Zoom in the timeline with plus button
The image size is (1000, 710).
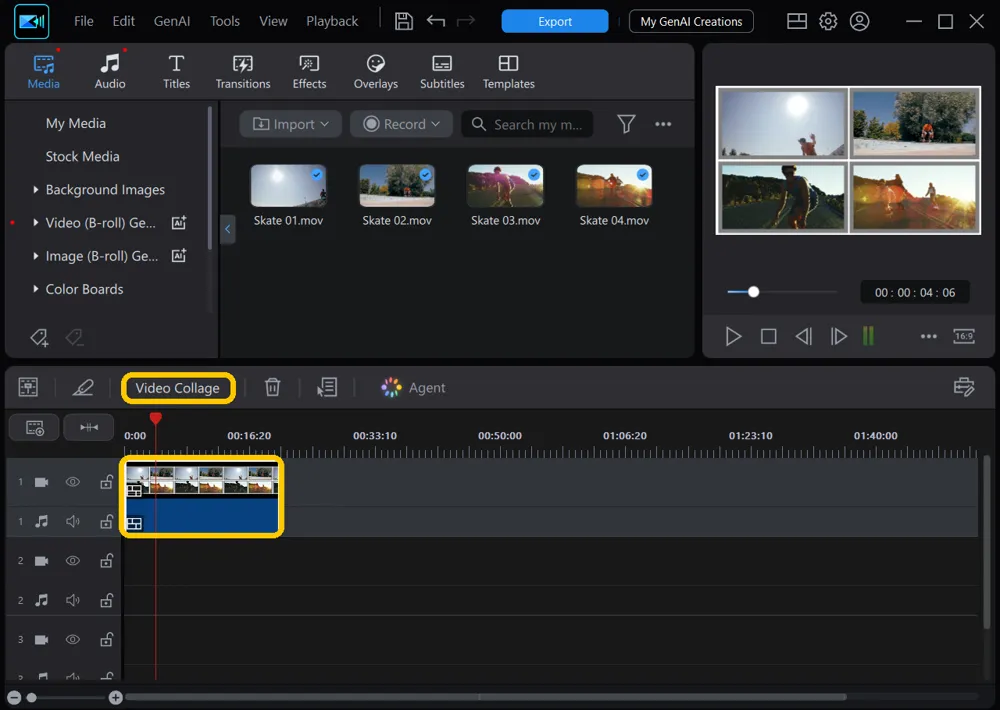click(115, 697)
